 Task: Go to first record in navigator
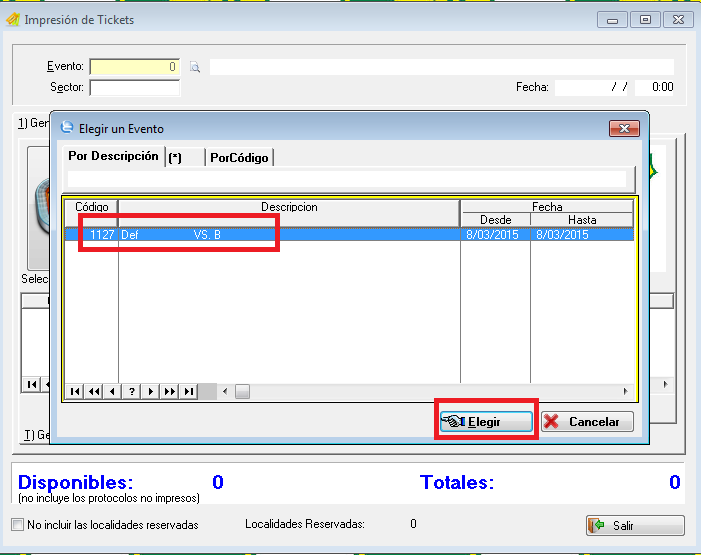(x=75, y=391)
